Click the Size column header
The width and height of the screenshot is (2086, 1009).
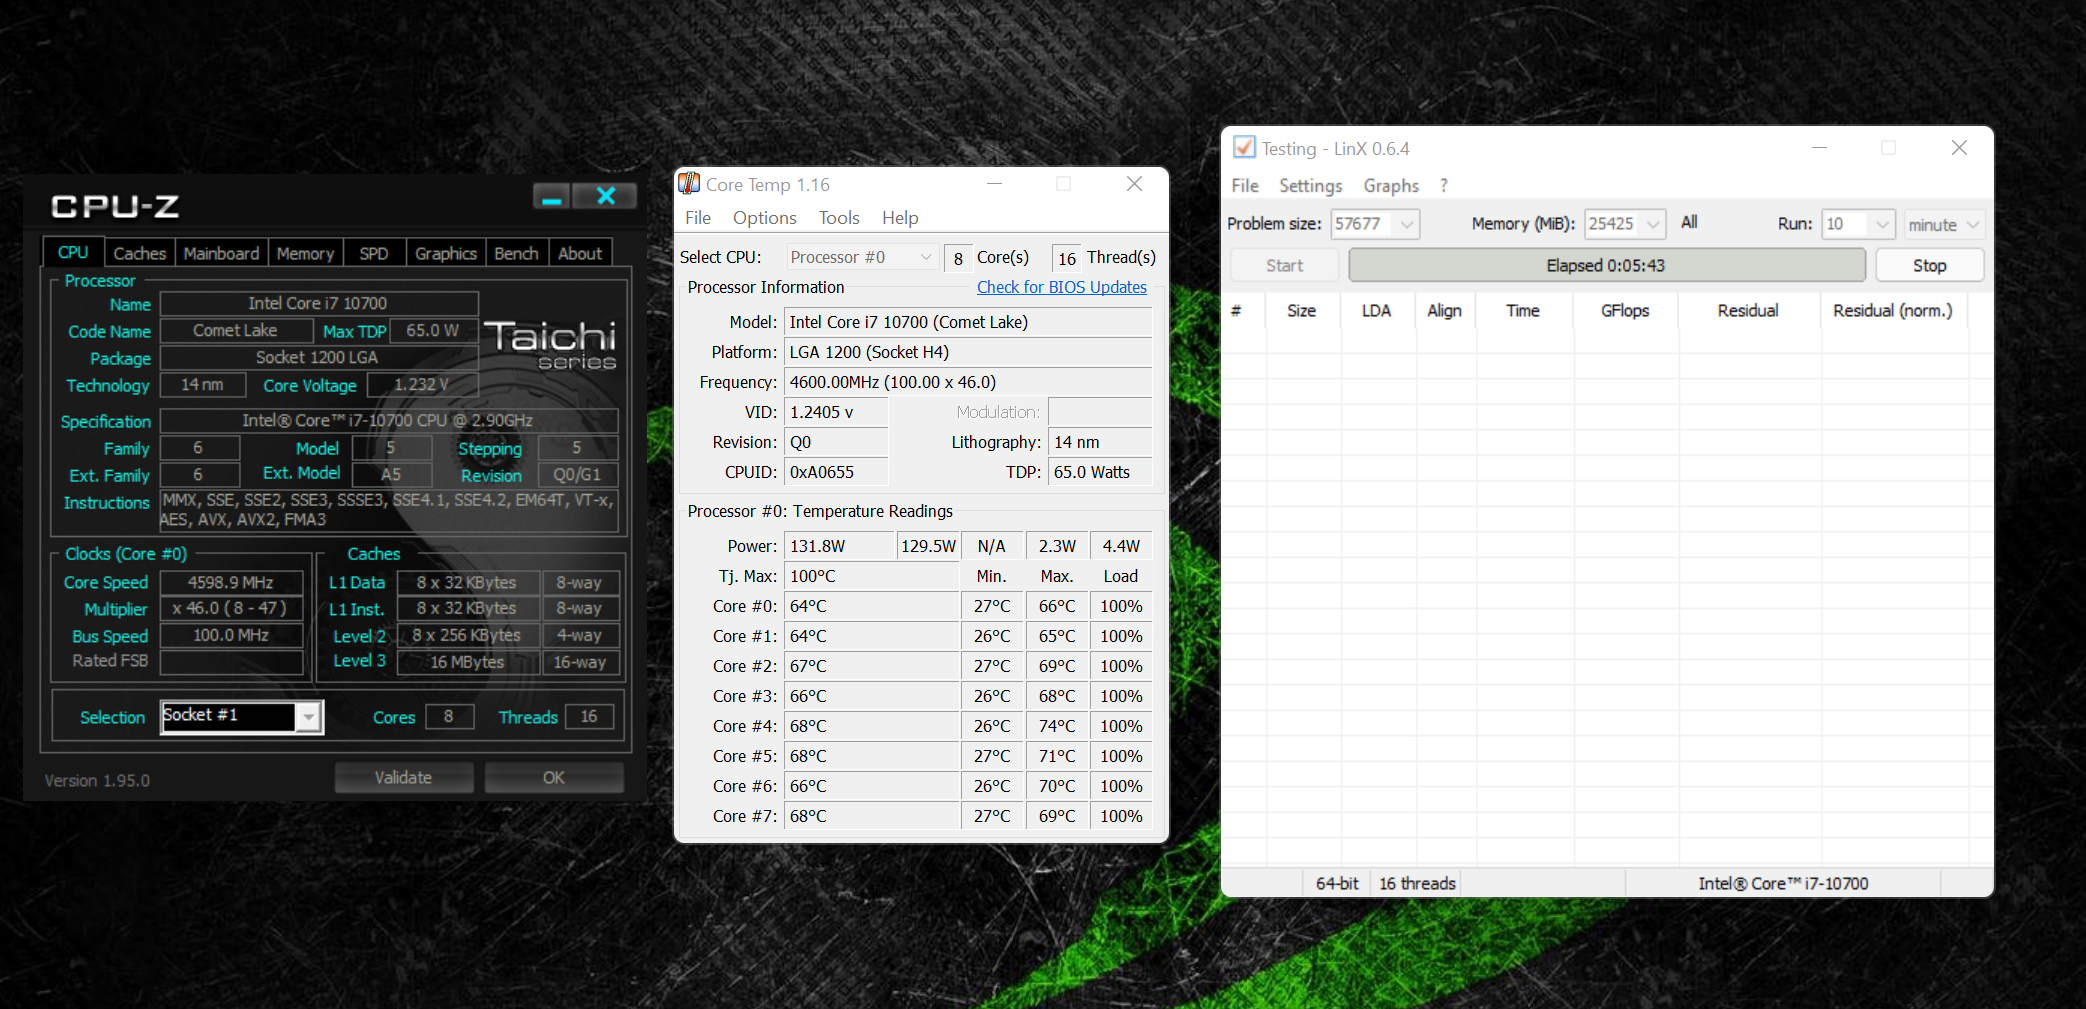1302,311
